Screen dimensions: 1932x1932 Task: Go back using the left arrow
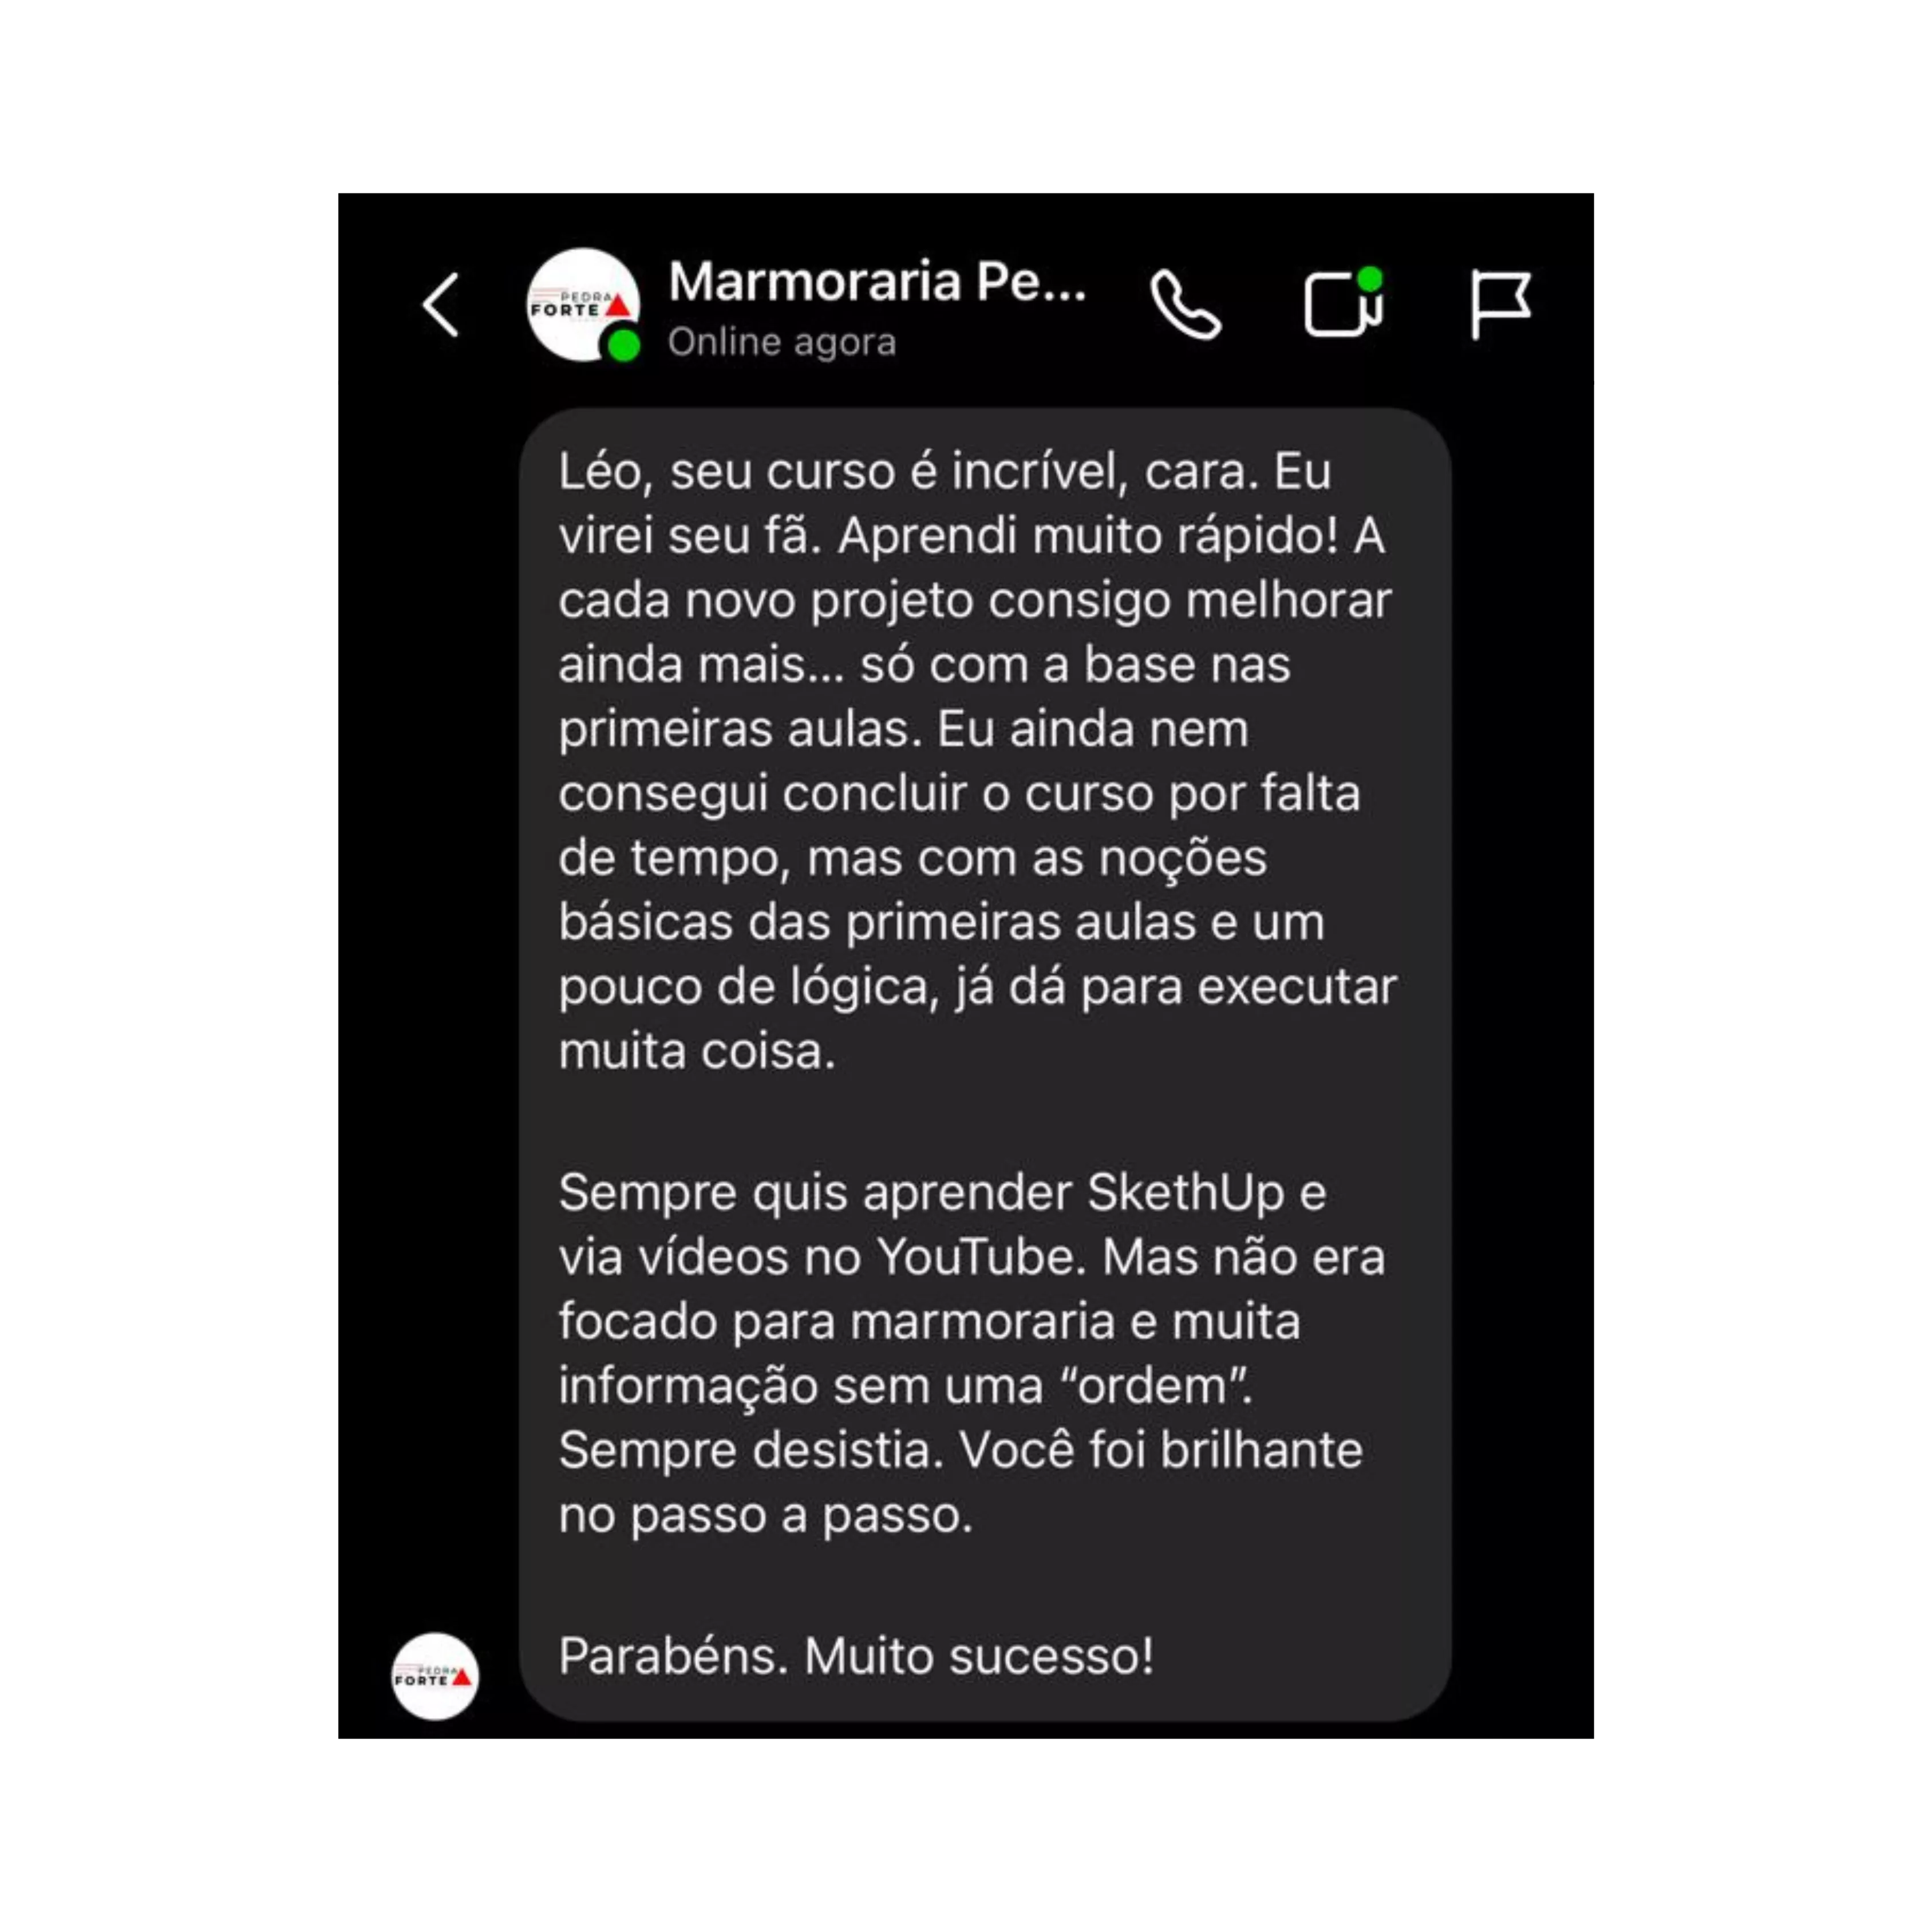coord(441,305)
